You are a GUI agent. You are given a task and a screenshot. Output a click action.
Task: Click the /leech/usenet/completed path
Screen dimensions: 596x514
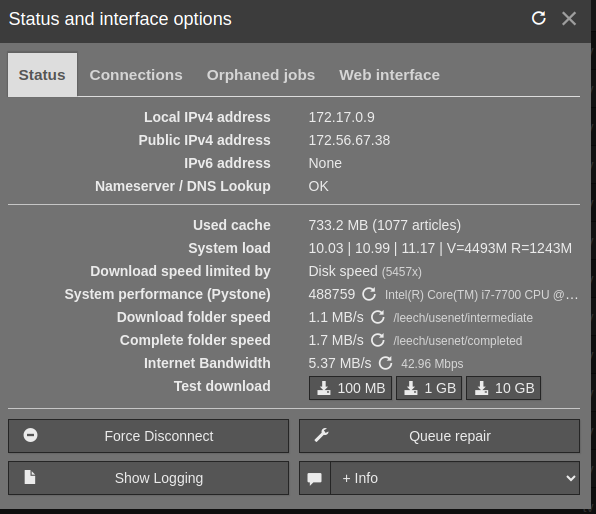tap(458, 341)
